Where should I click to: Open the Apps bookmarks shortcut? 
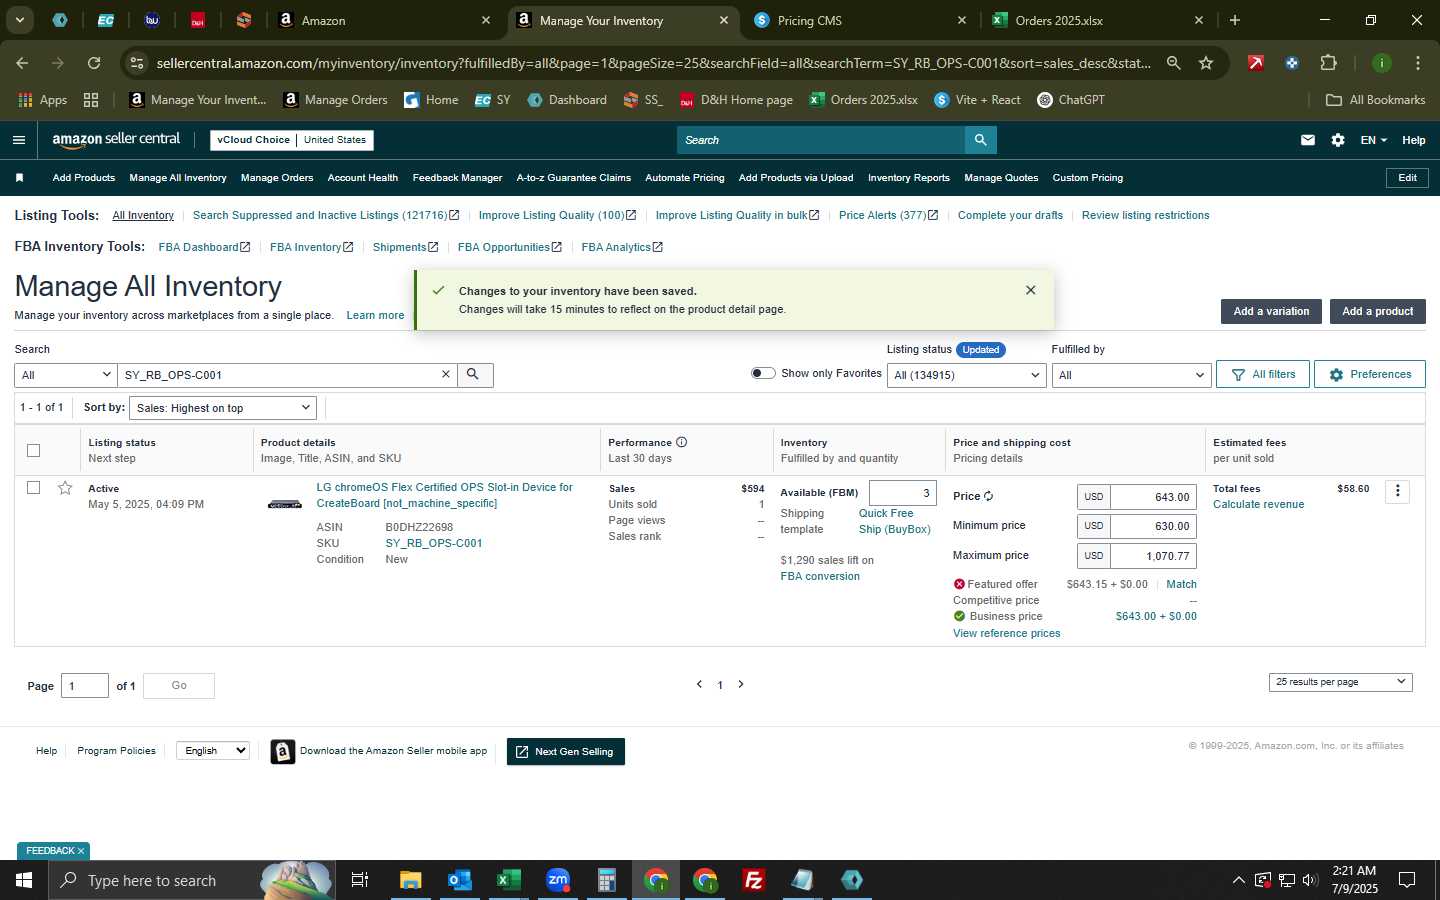(43, 100)
